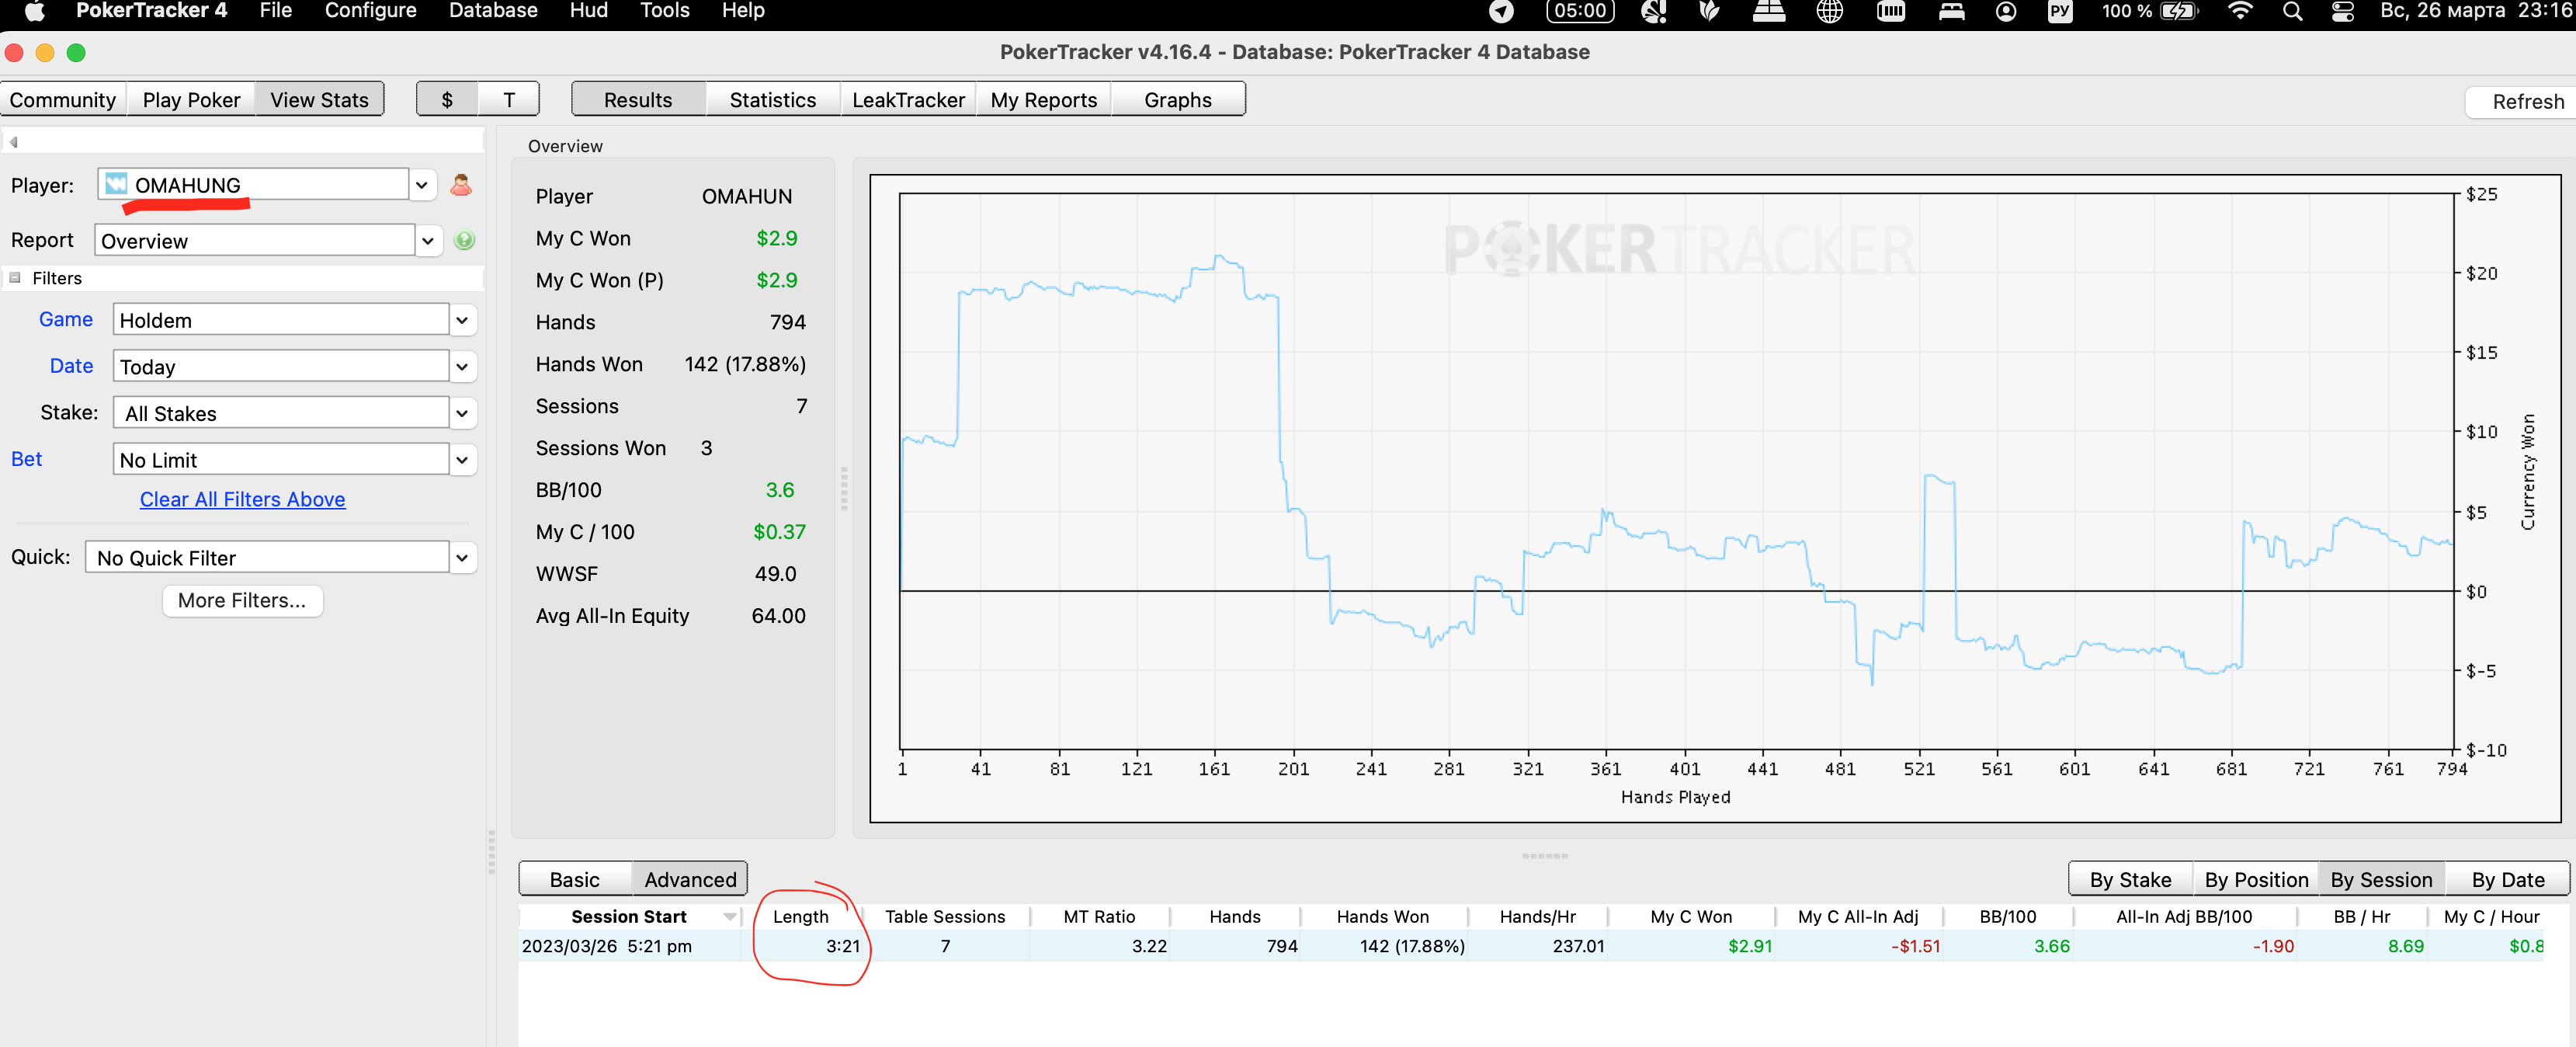Screen dimensions: 2576x1047
Task: Toggle tournament mode with T button
Action: [x=509, y=99]
